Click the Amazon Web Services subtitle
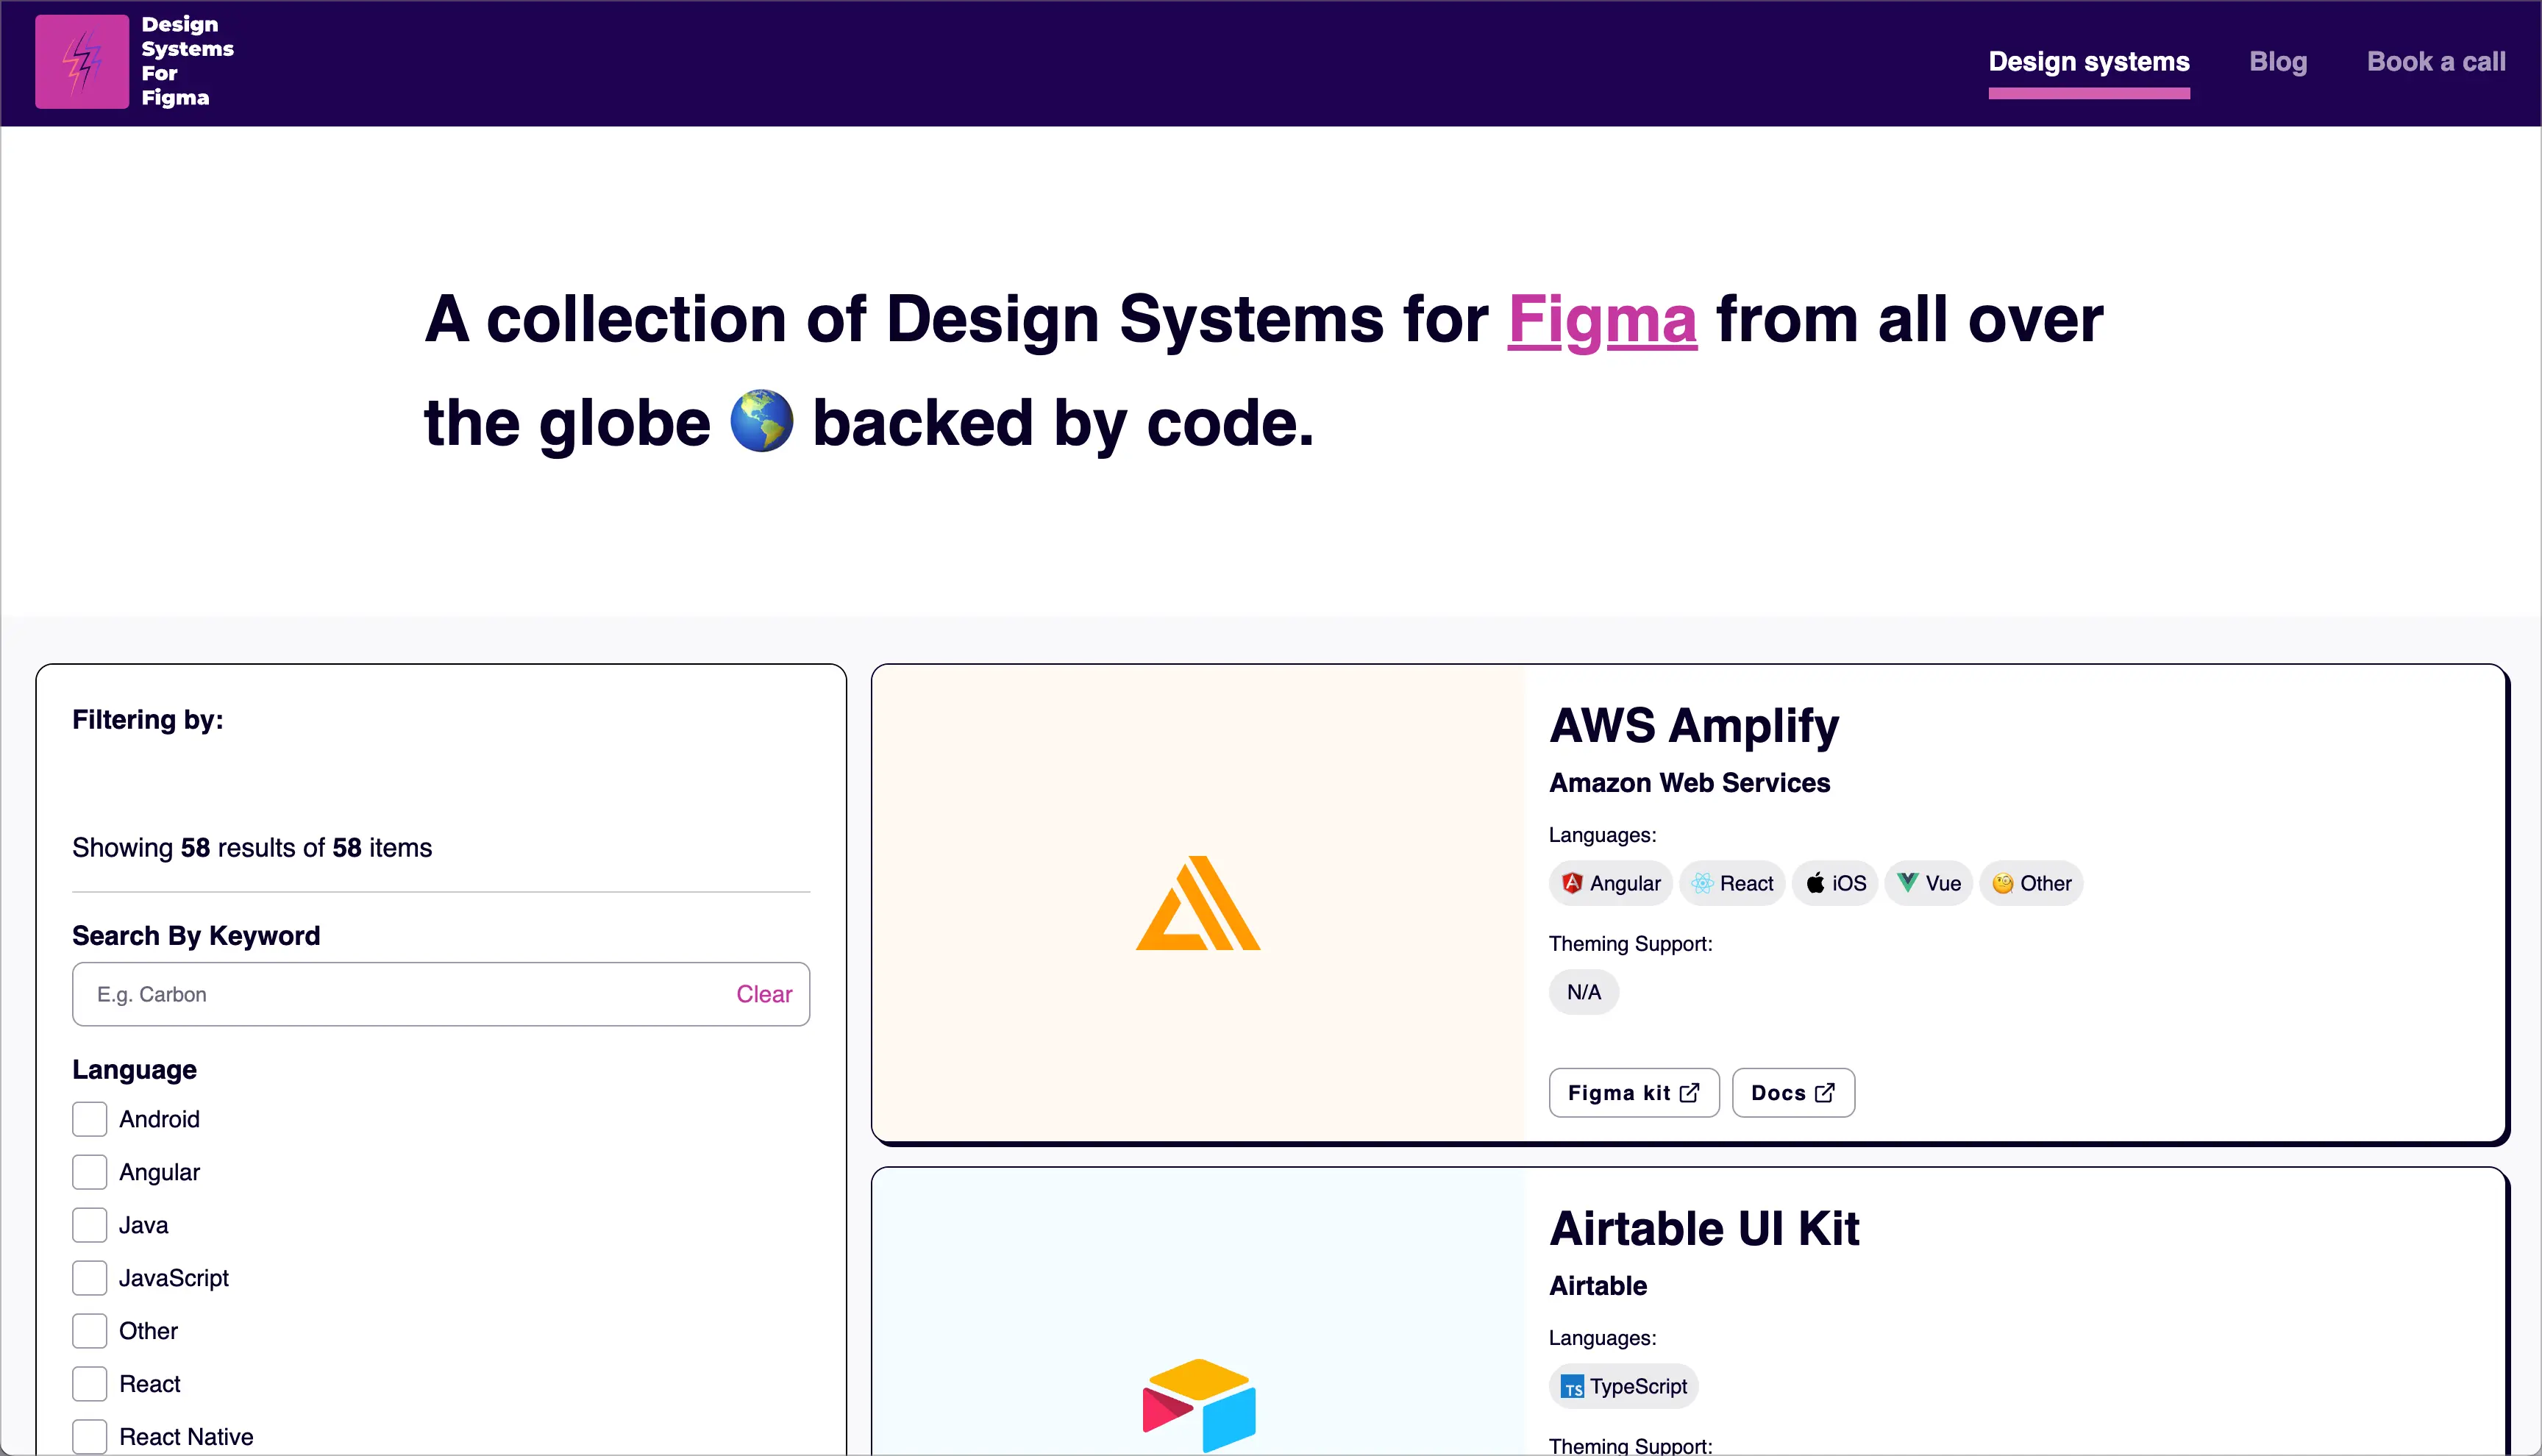 pyautogui.click(x=1689, y=783)
